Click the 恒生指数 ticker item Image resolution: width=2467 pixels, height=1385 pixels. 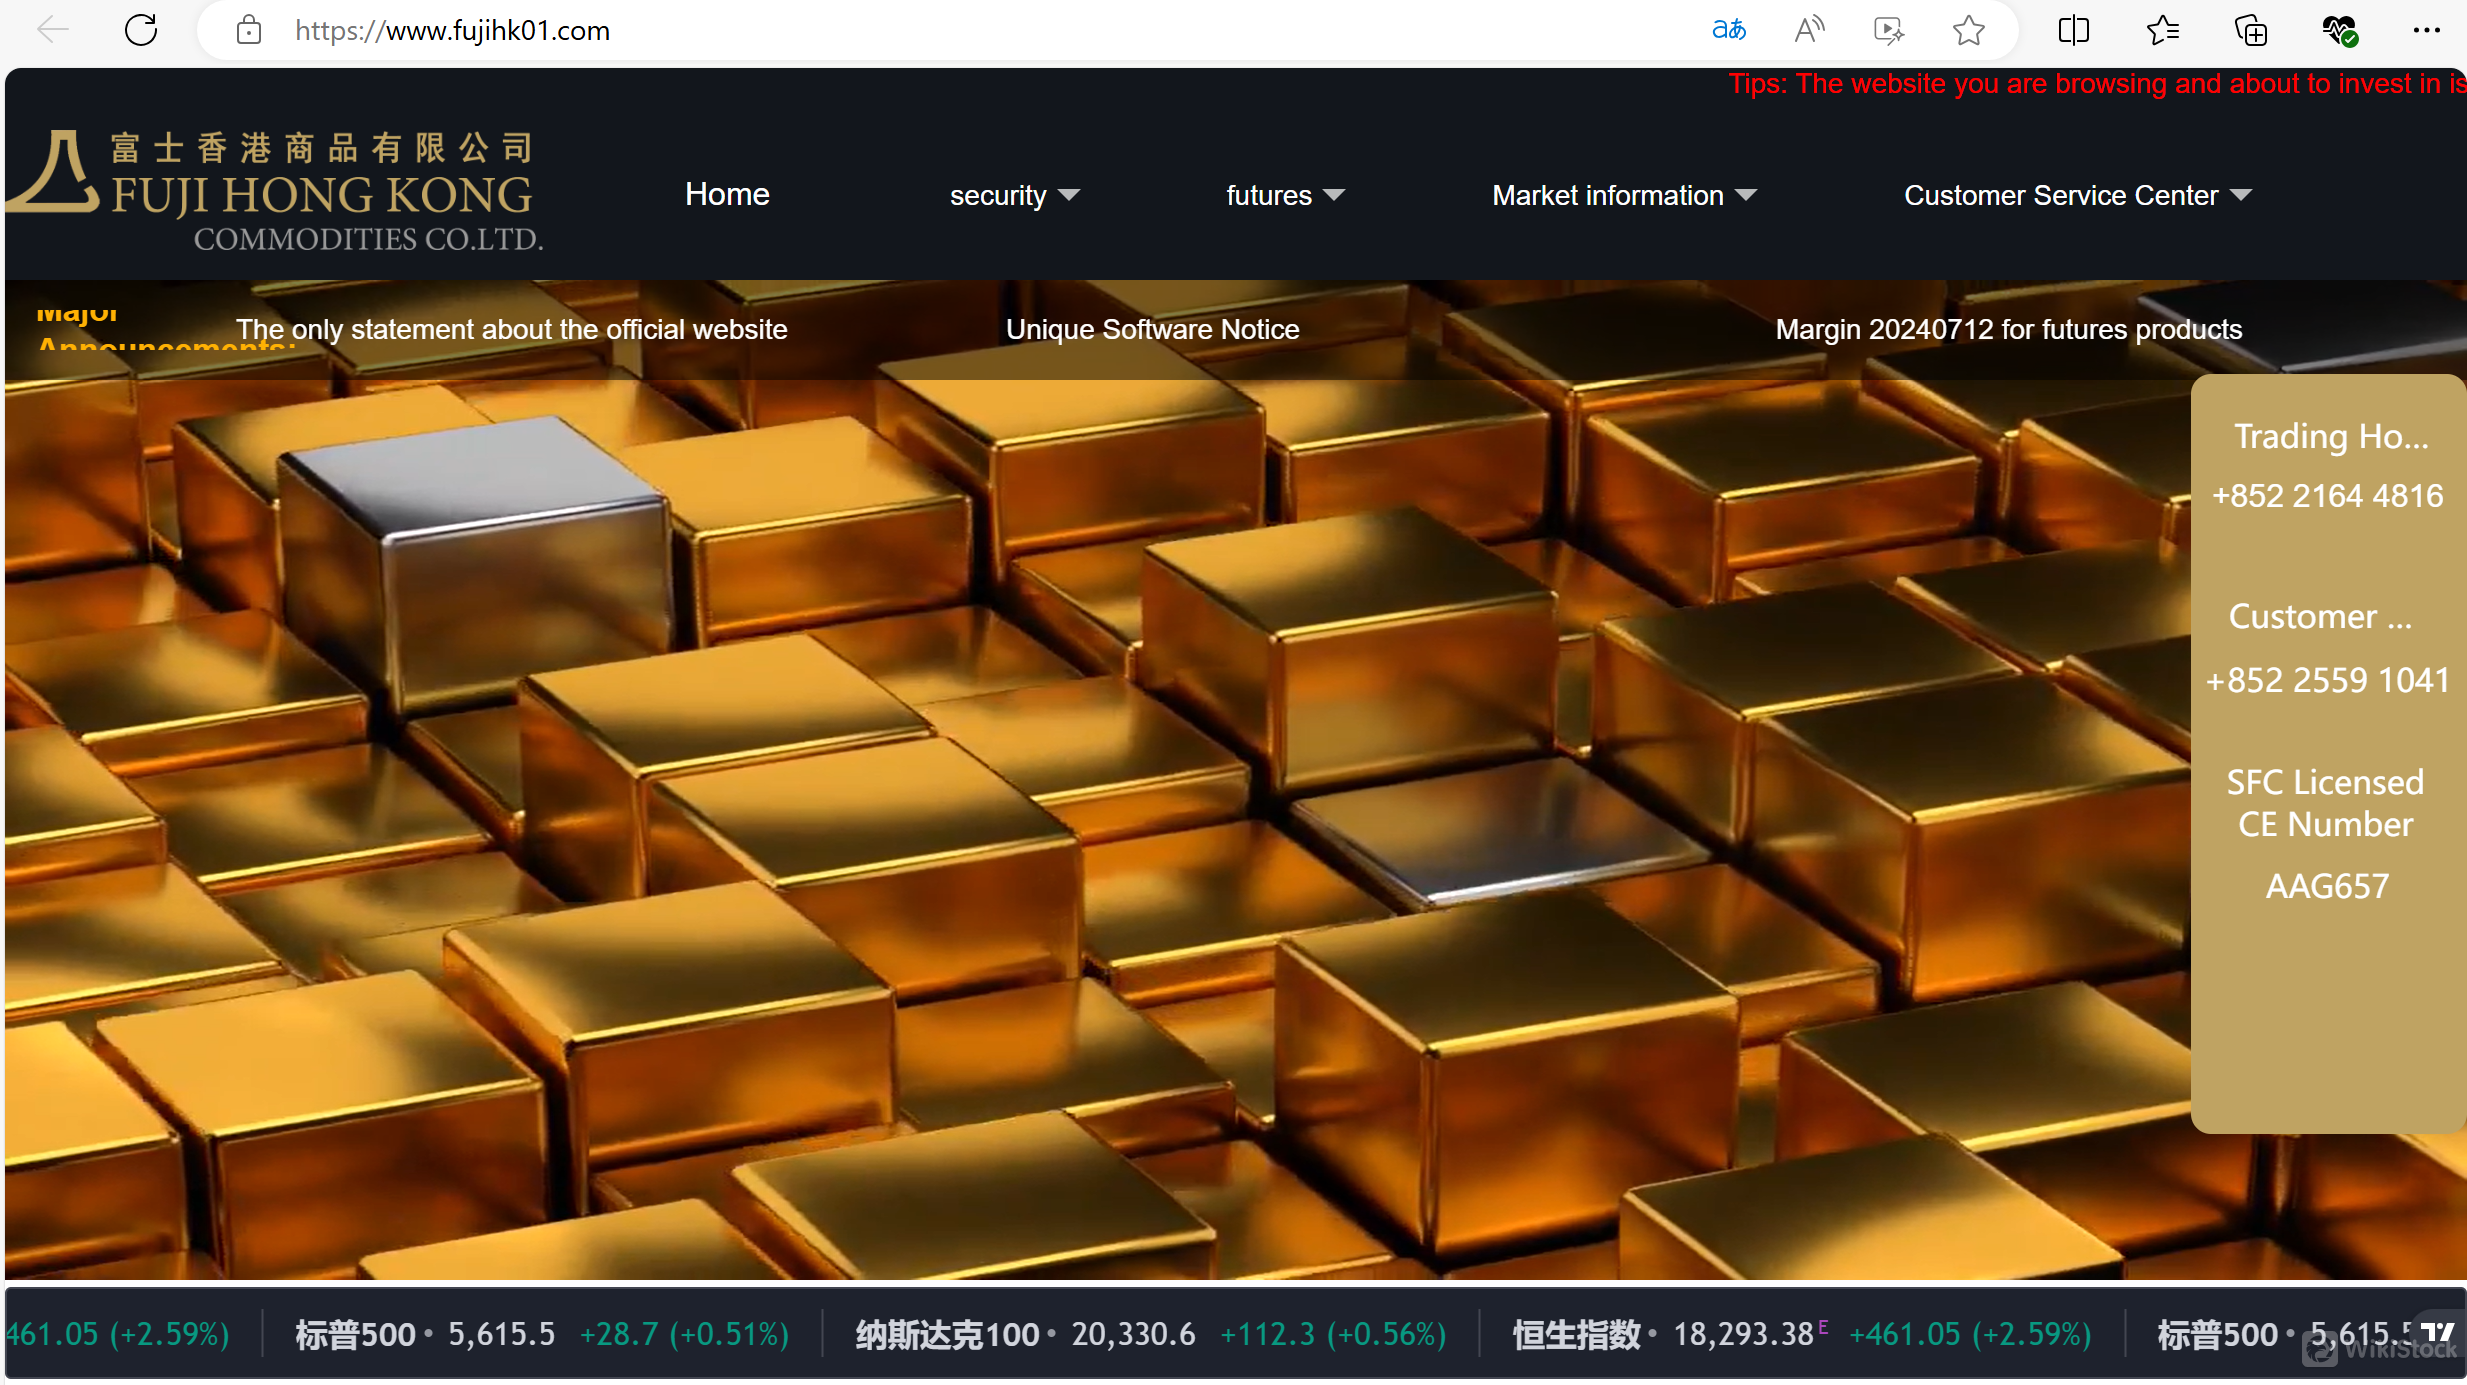click(x=1802, y=1333)
